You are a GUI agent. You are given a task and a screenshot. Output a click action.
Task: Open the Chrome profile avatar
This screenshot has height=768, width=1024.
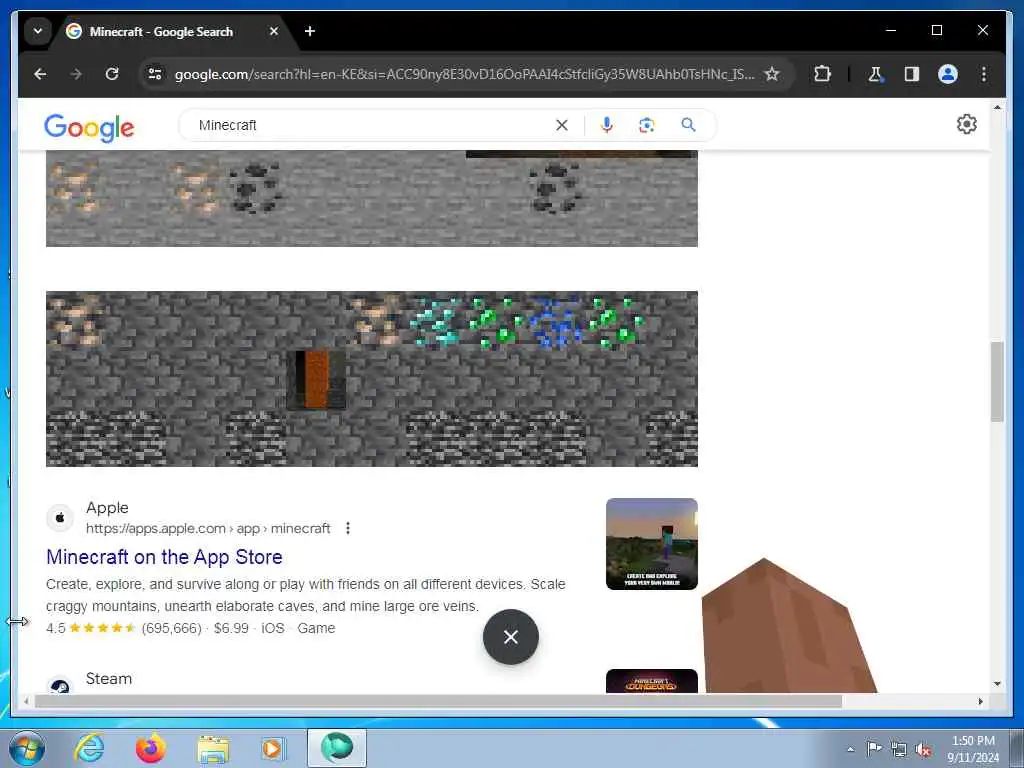pyautogui.click(x=948, y=74)
